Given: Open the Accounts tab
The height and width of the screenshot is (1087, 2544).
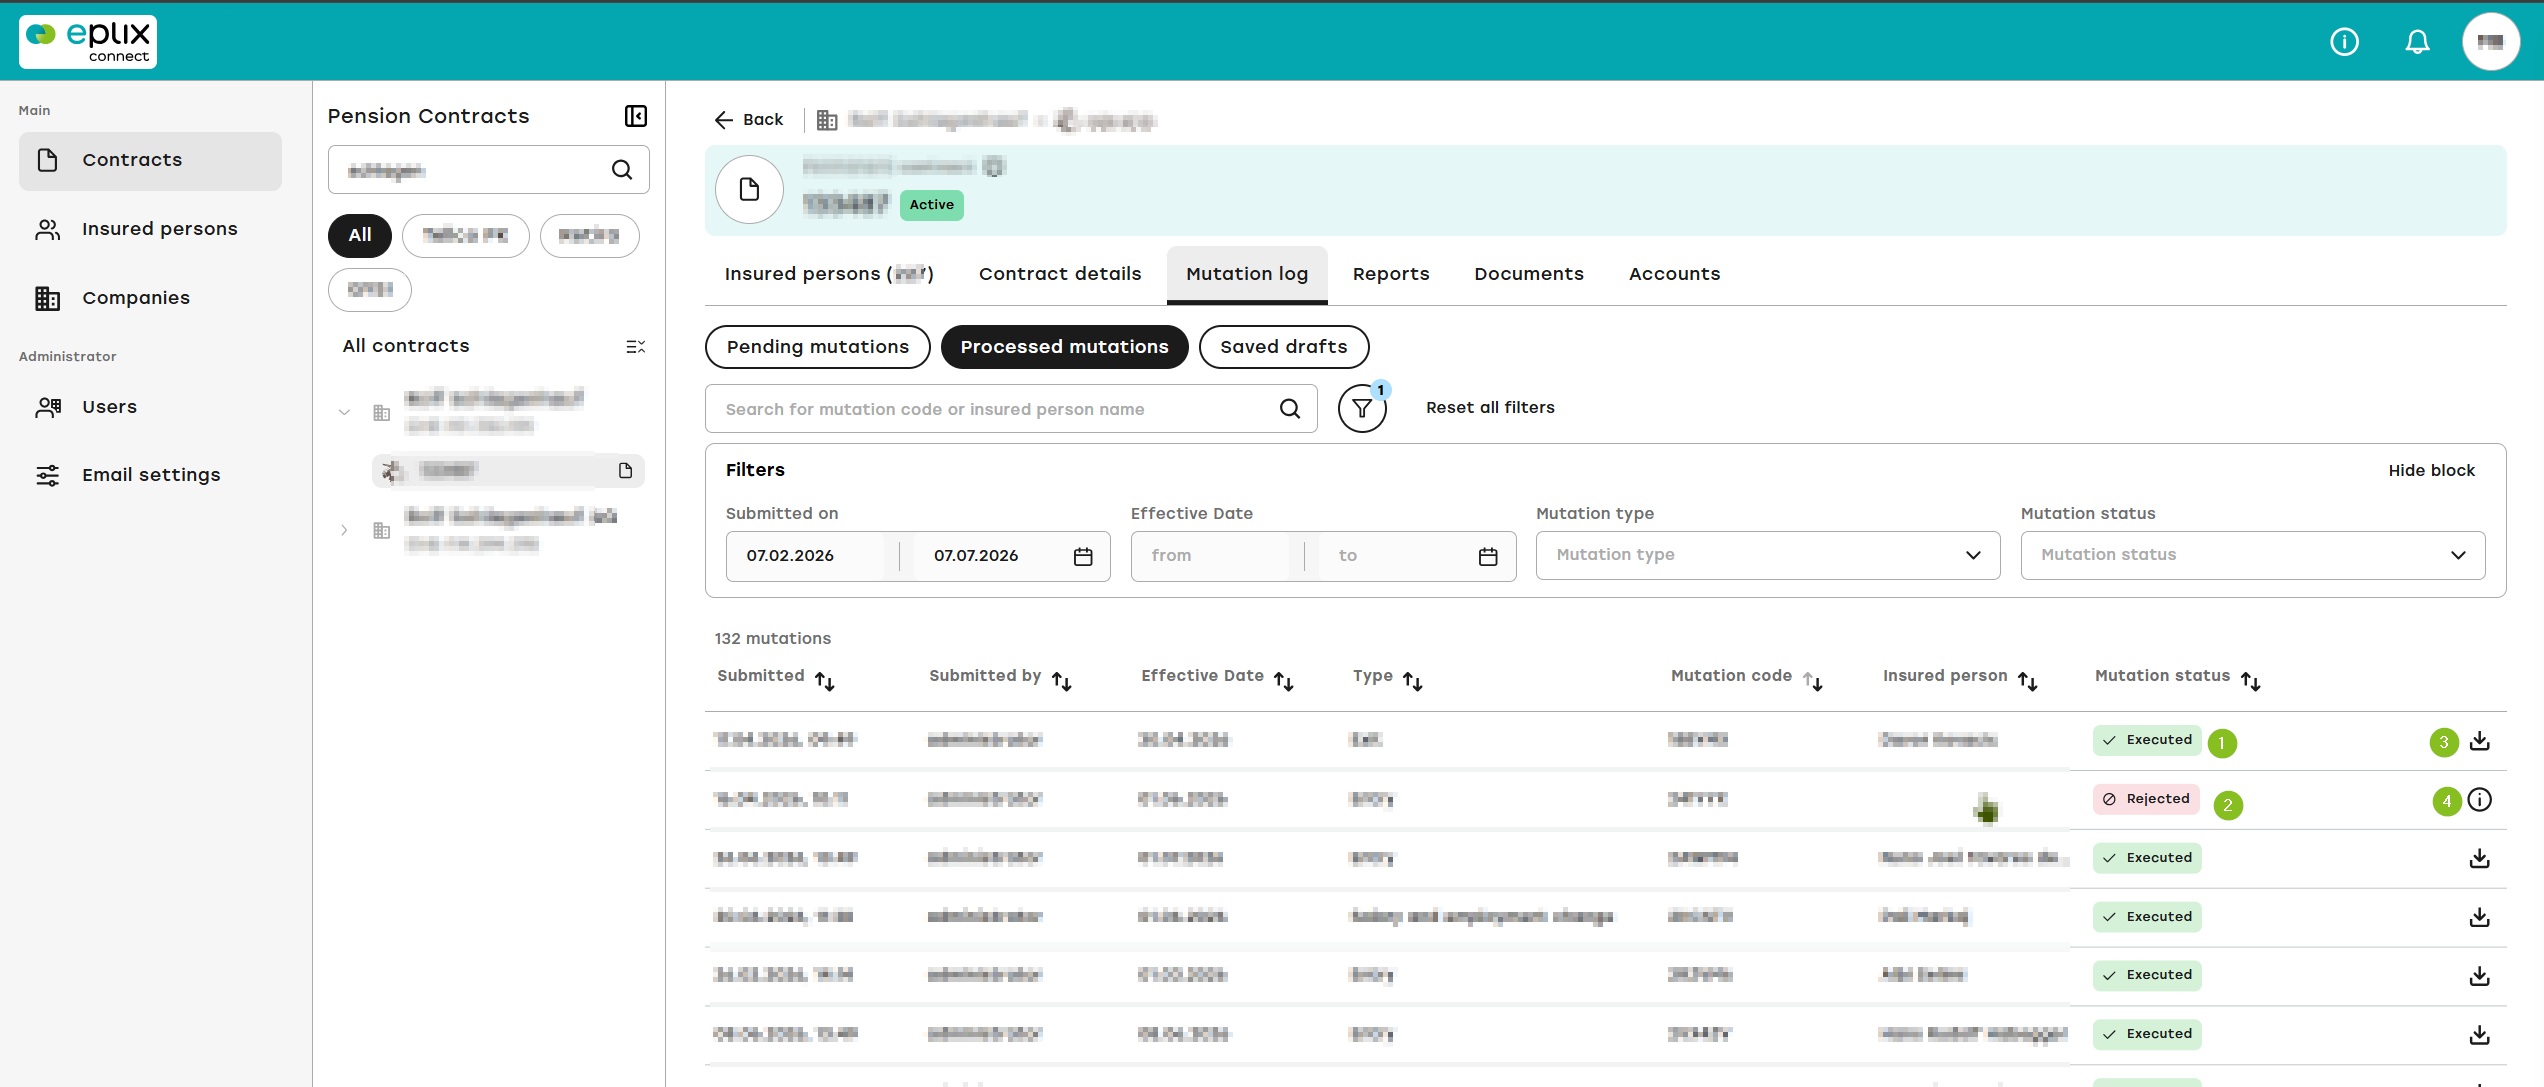Looking at the screenshot, I should pyautogui.click(x=1675, y=274).
